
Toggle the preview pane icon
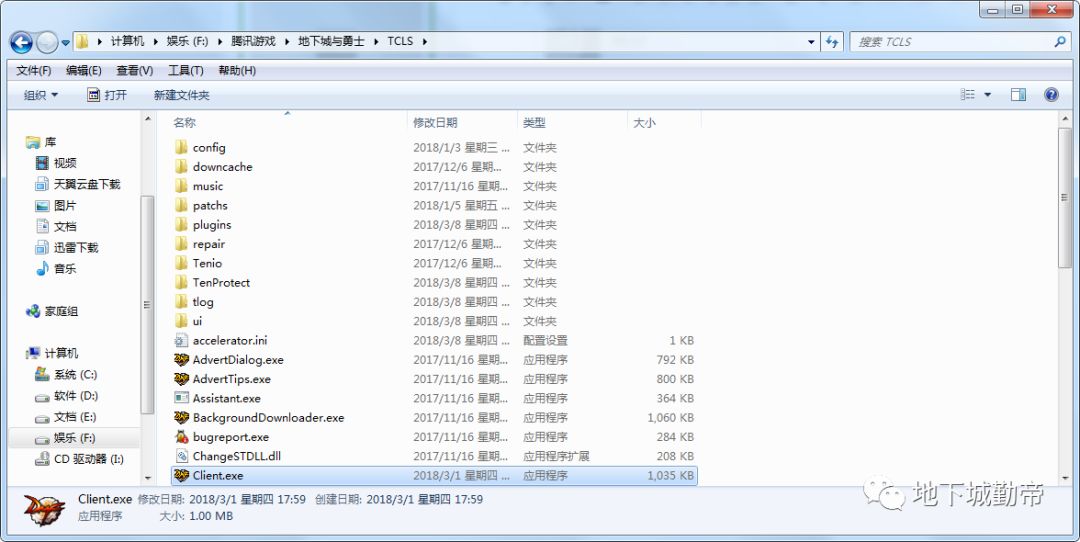pyautogui.click(x=1018, y=95)
